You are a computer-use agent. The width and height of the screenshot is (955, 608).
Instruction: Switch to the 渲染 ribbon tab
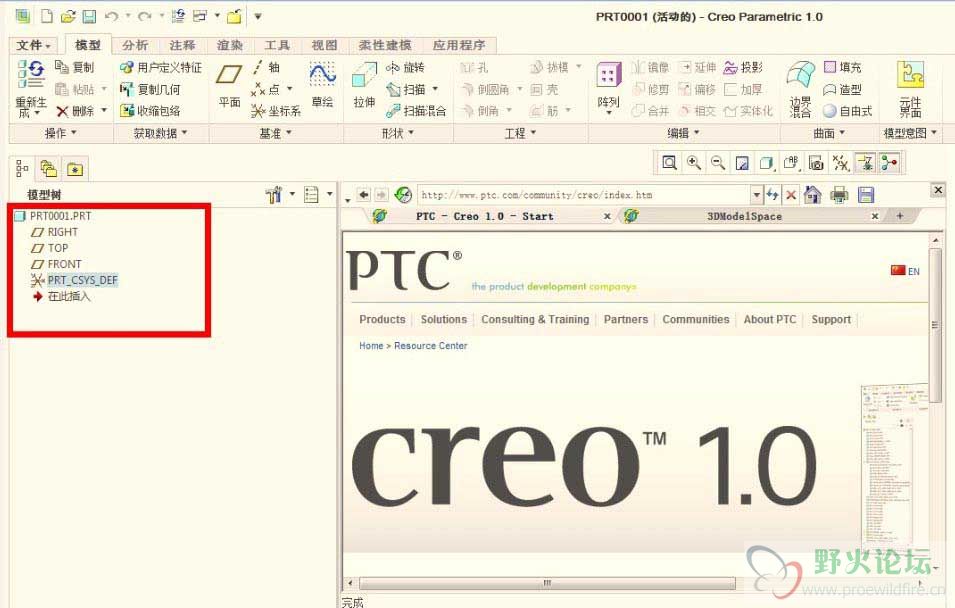tap(230, 45)
